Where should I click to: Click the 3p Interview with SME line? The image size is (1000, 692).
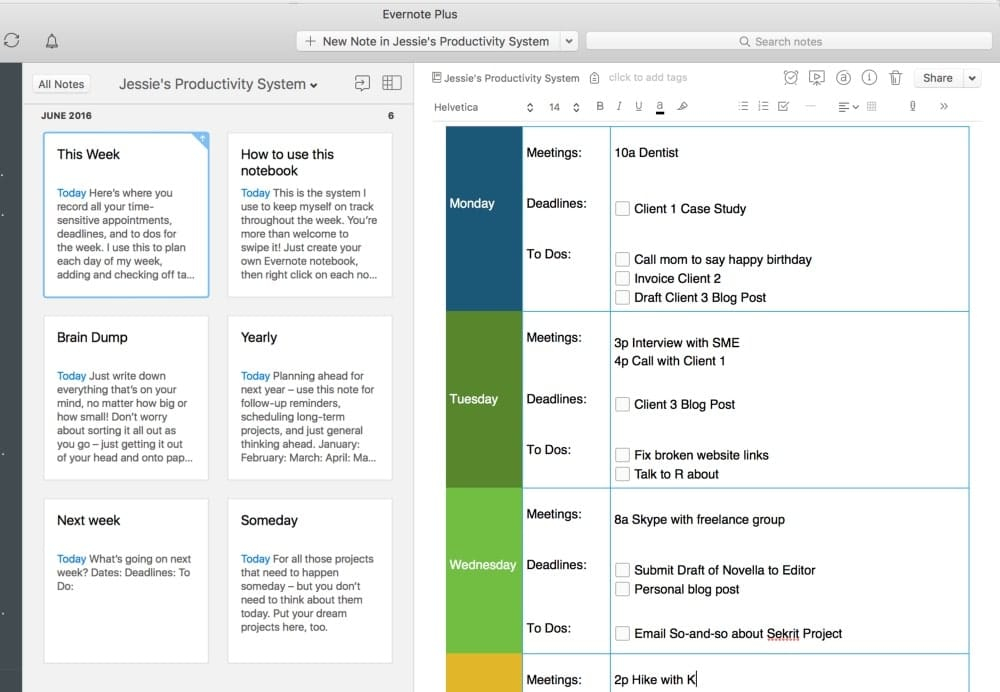(x=677, y=342)
